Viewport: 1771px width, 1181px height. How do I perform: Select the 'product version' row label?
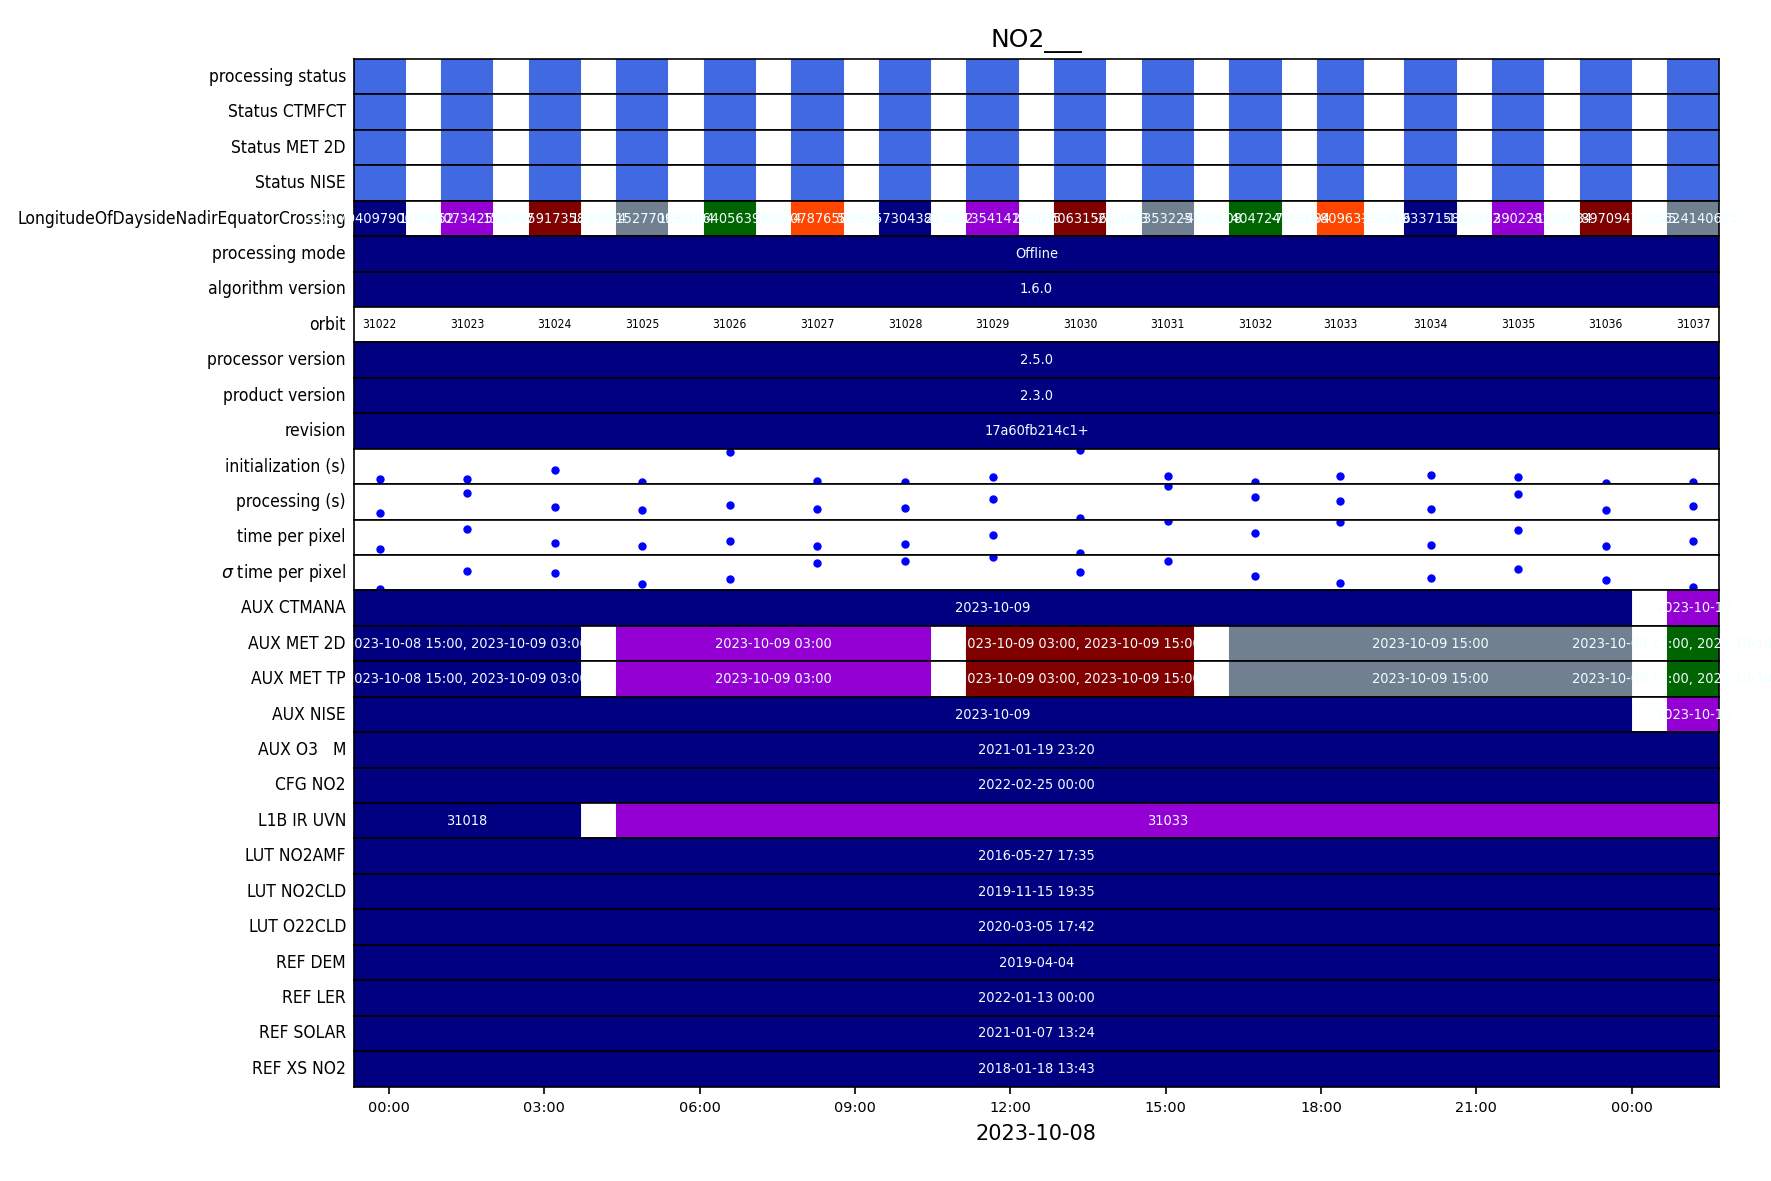click(284, 395)
